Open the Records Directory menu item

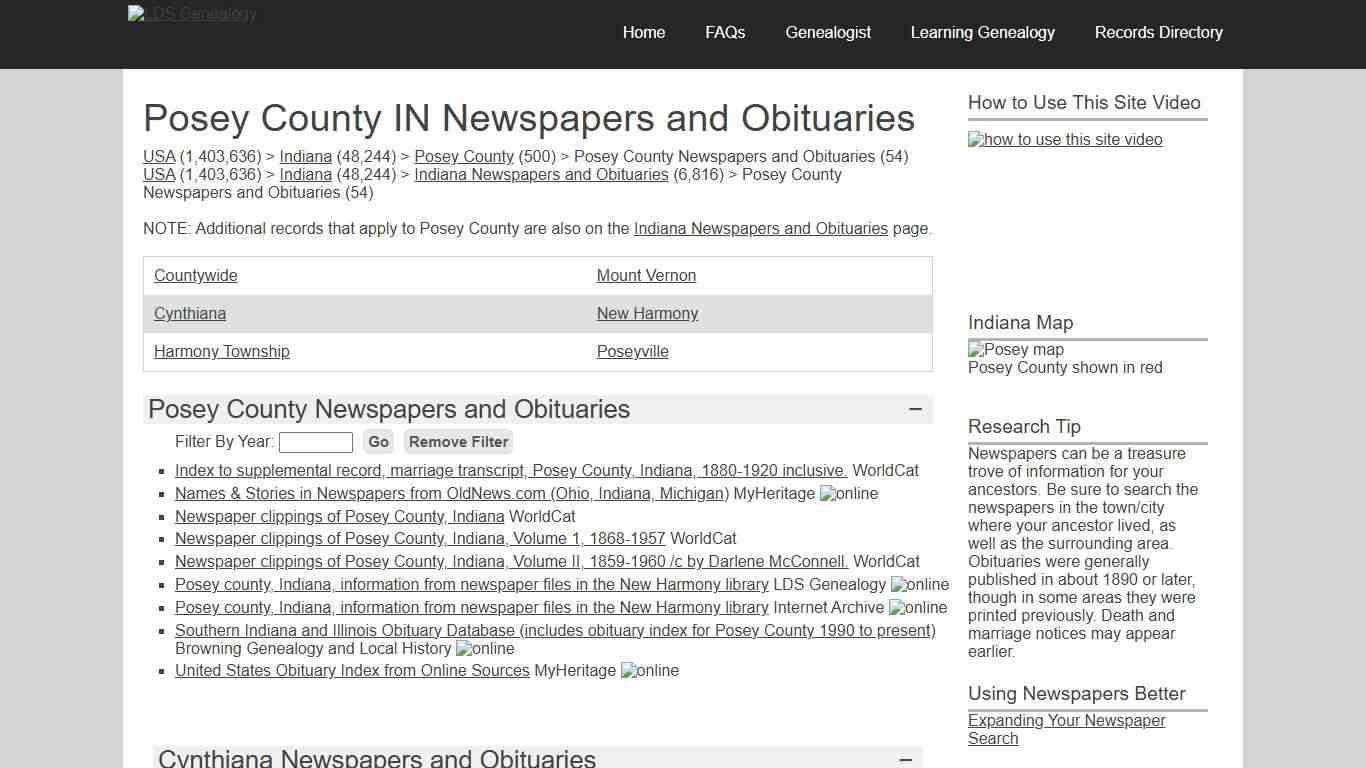click(1158, 33)
